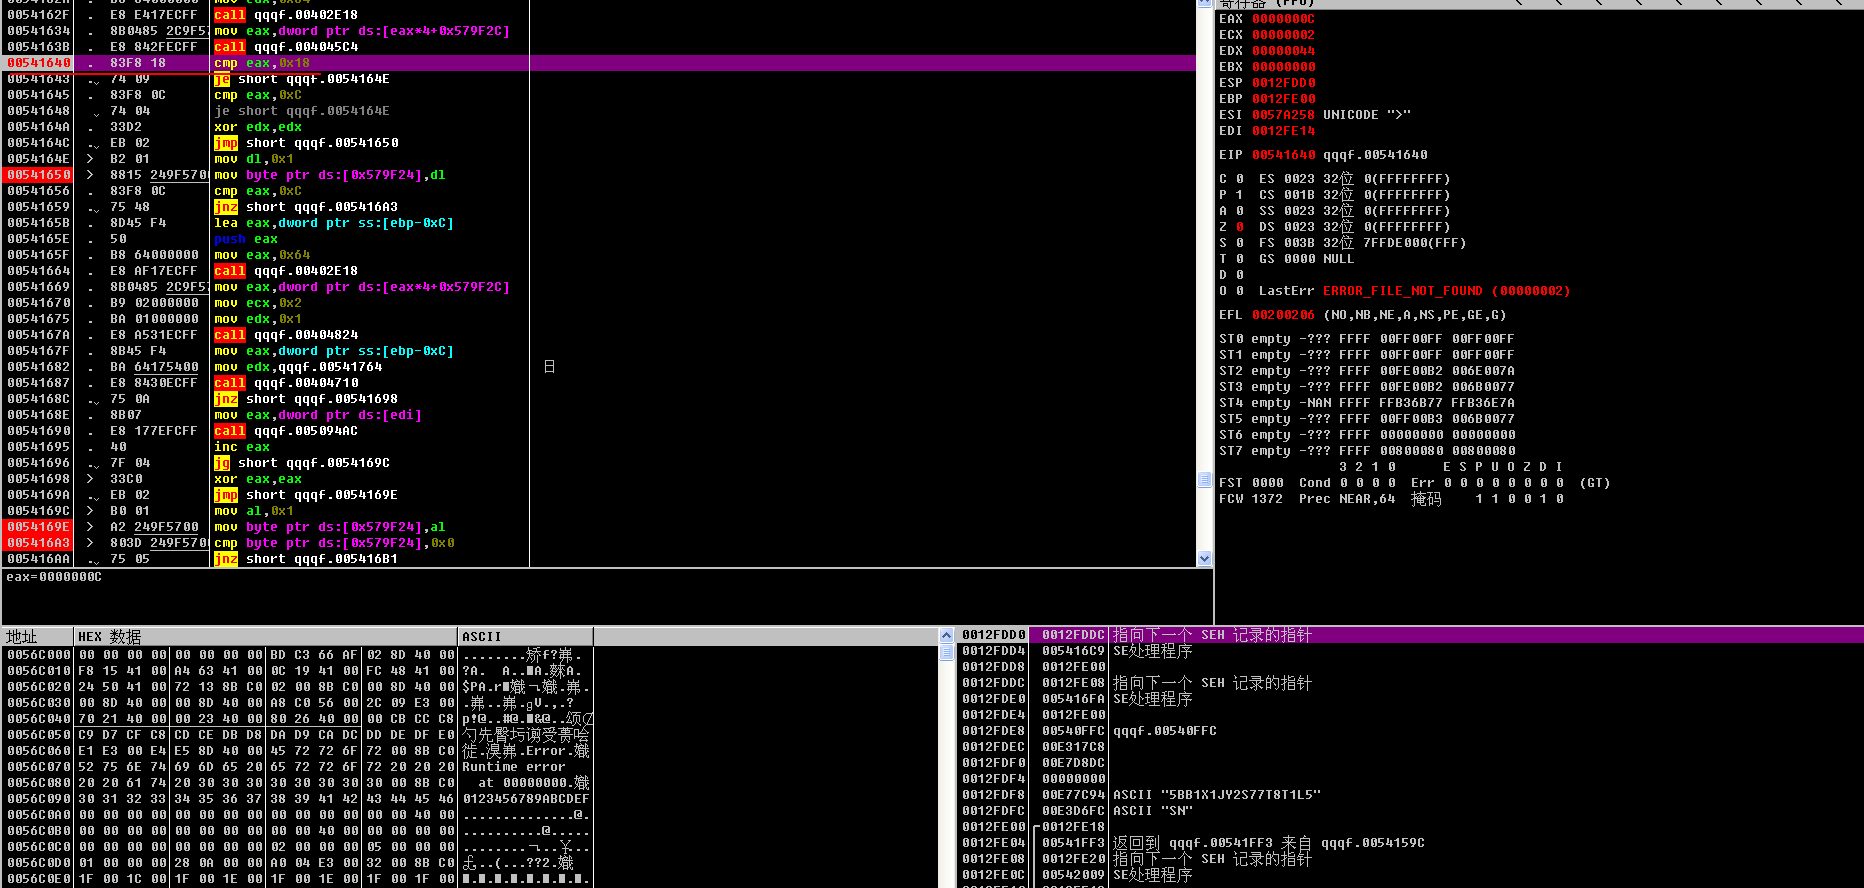Click jnz short qqqf.005416B1 line
Screen dimensions: 1864x888
[x=306, y=559]
